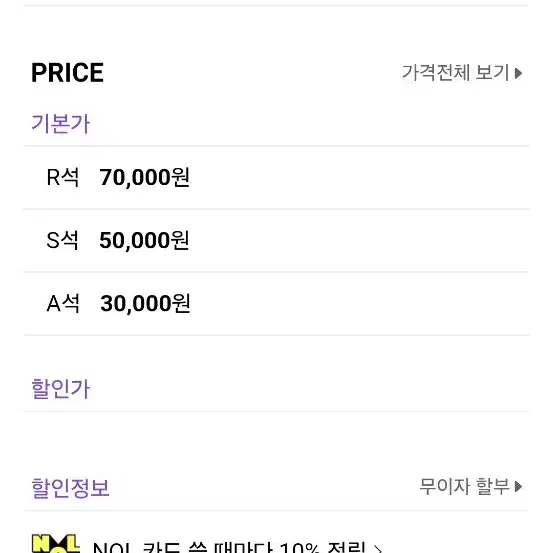Select the A석 seat label
Viewport: 553px width, 553px height.
(x=63, y=303)
